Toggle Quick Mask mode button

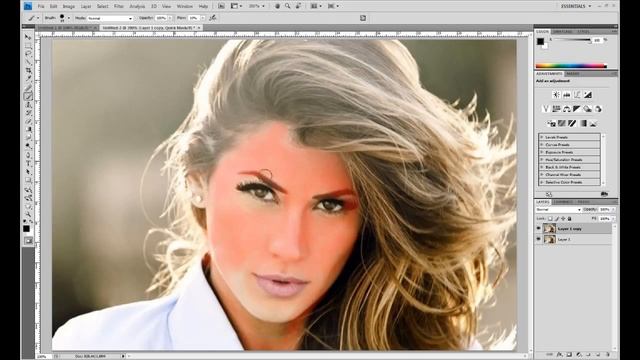[28, 241]
